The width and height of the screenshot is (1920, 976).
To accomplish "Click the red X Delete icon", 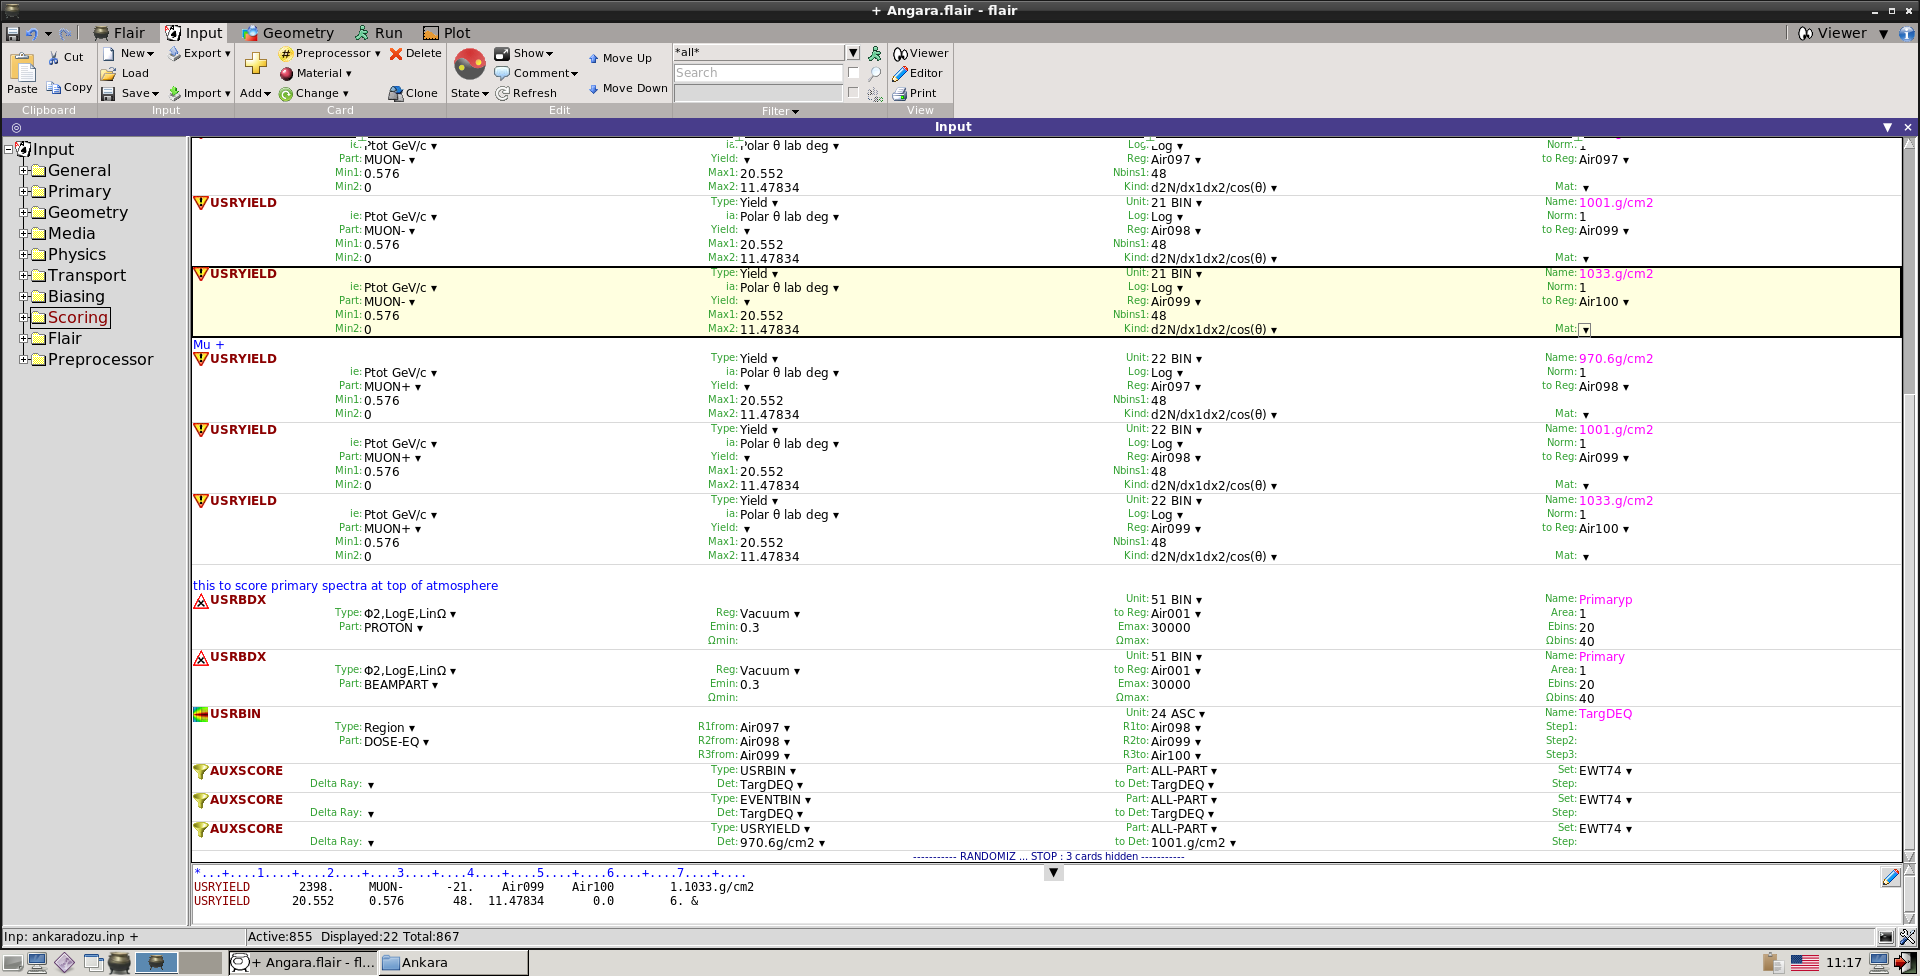I will tap(396, 54).
